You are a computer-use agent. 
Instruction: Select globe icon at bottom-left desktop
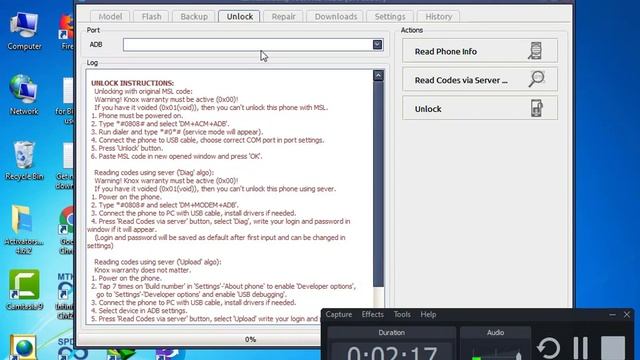23,347
